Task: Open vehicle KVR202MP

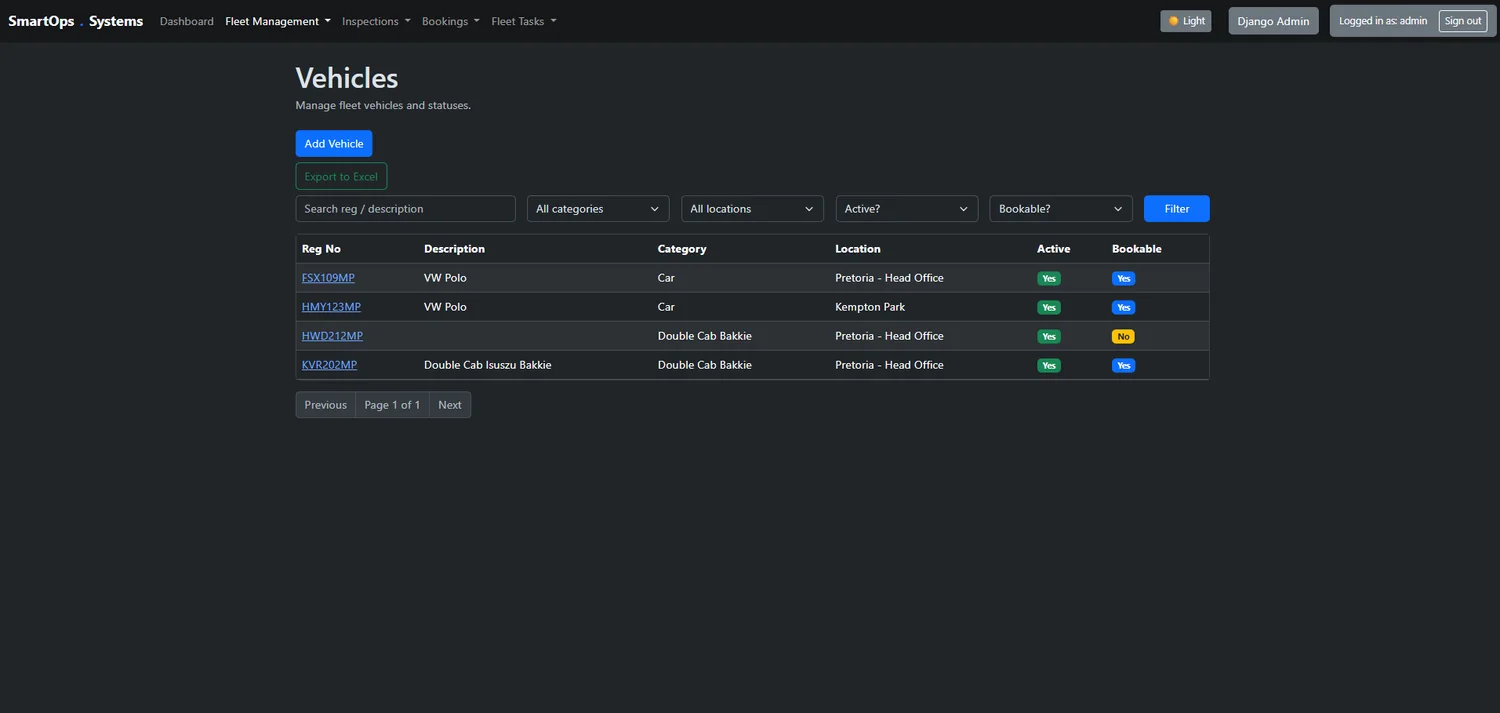Action: click(329, 365)
